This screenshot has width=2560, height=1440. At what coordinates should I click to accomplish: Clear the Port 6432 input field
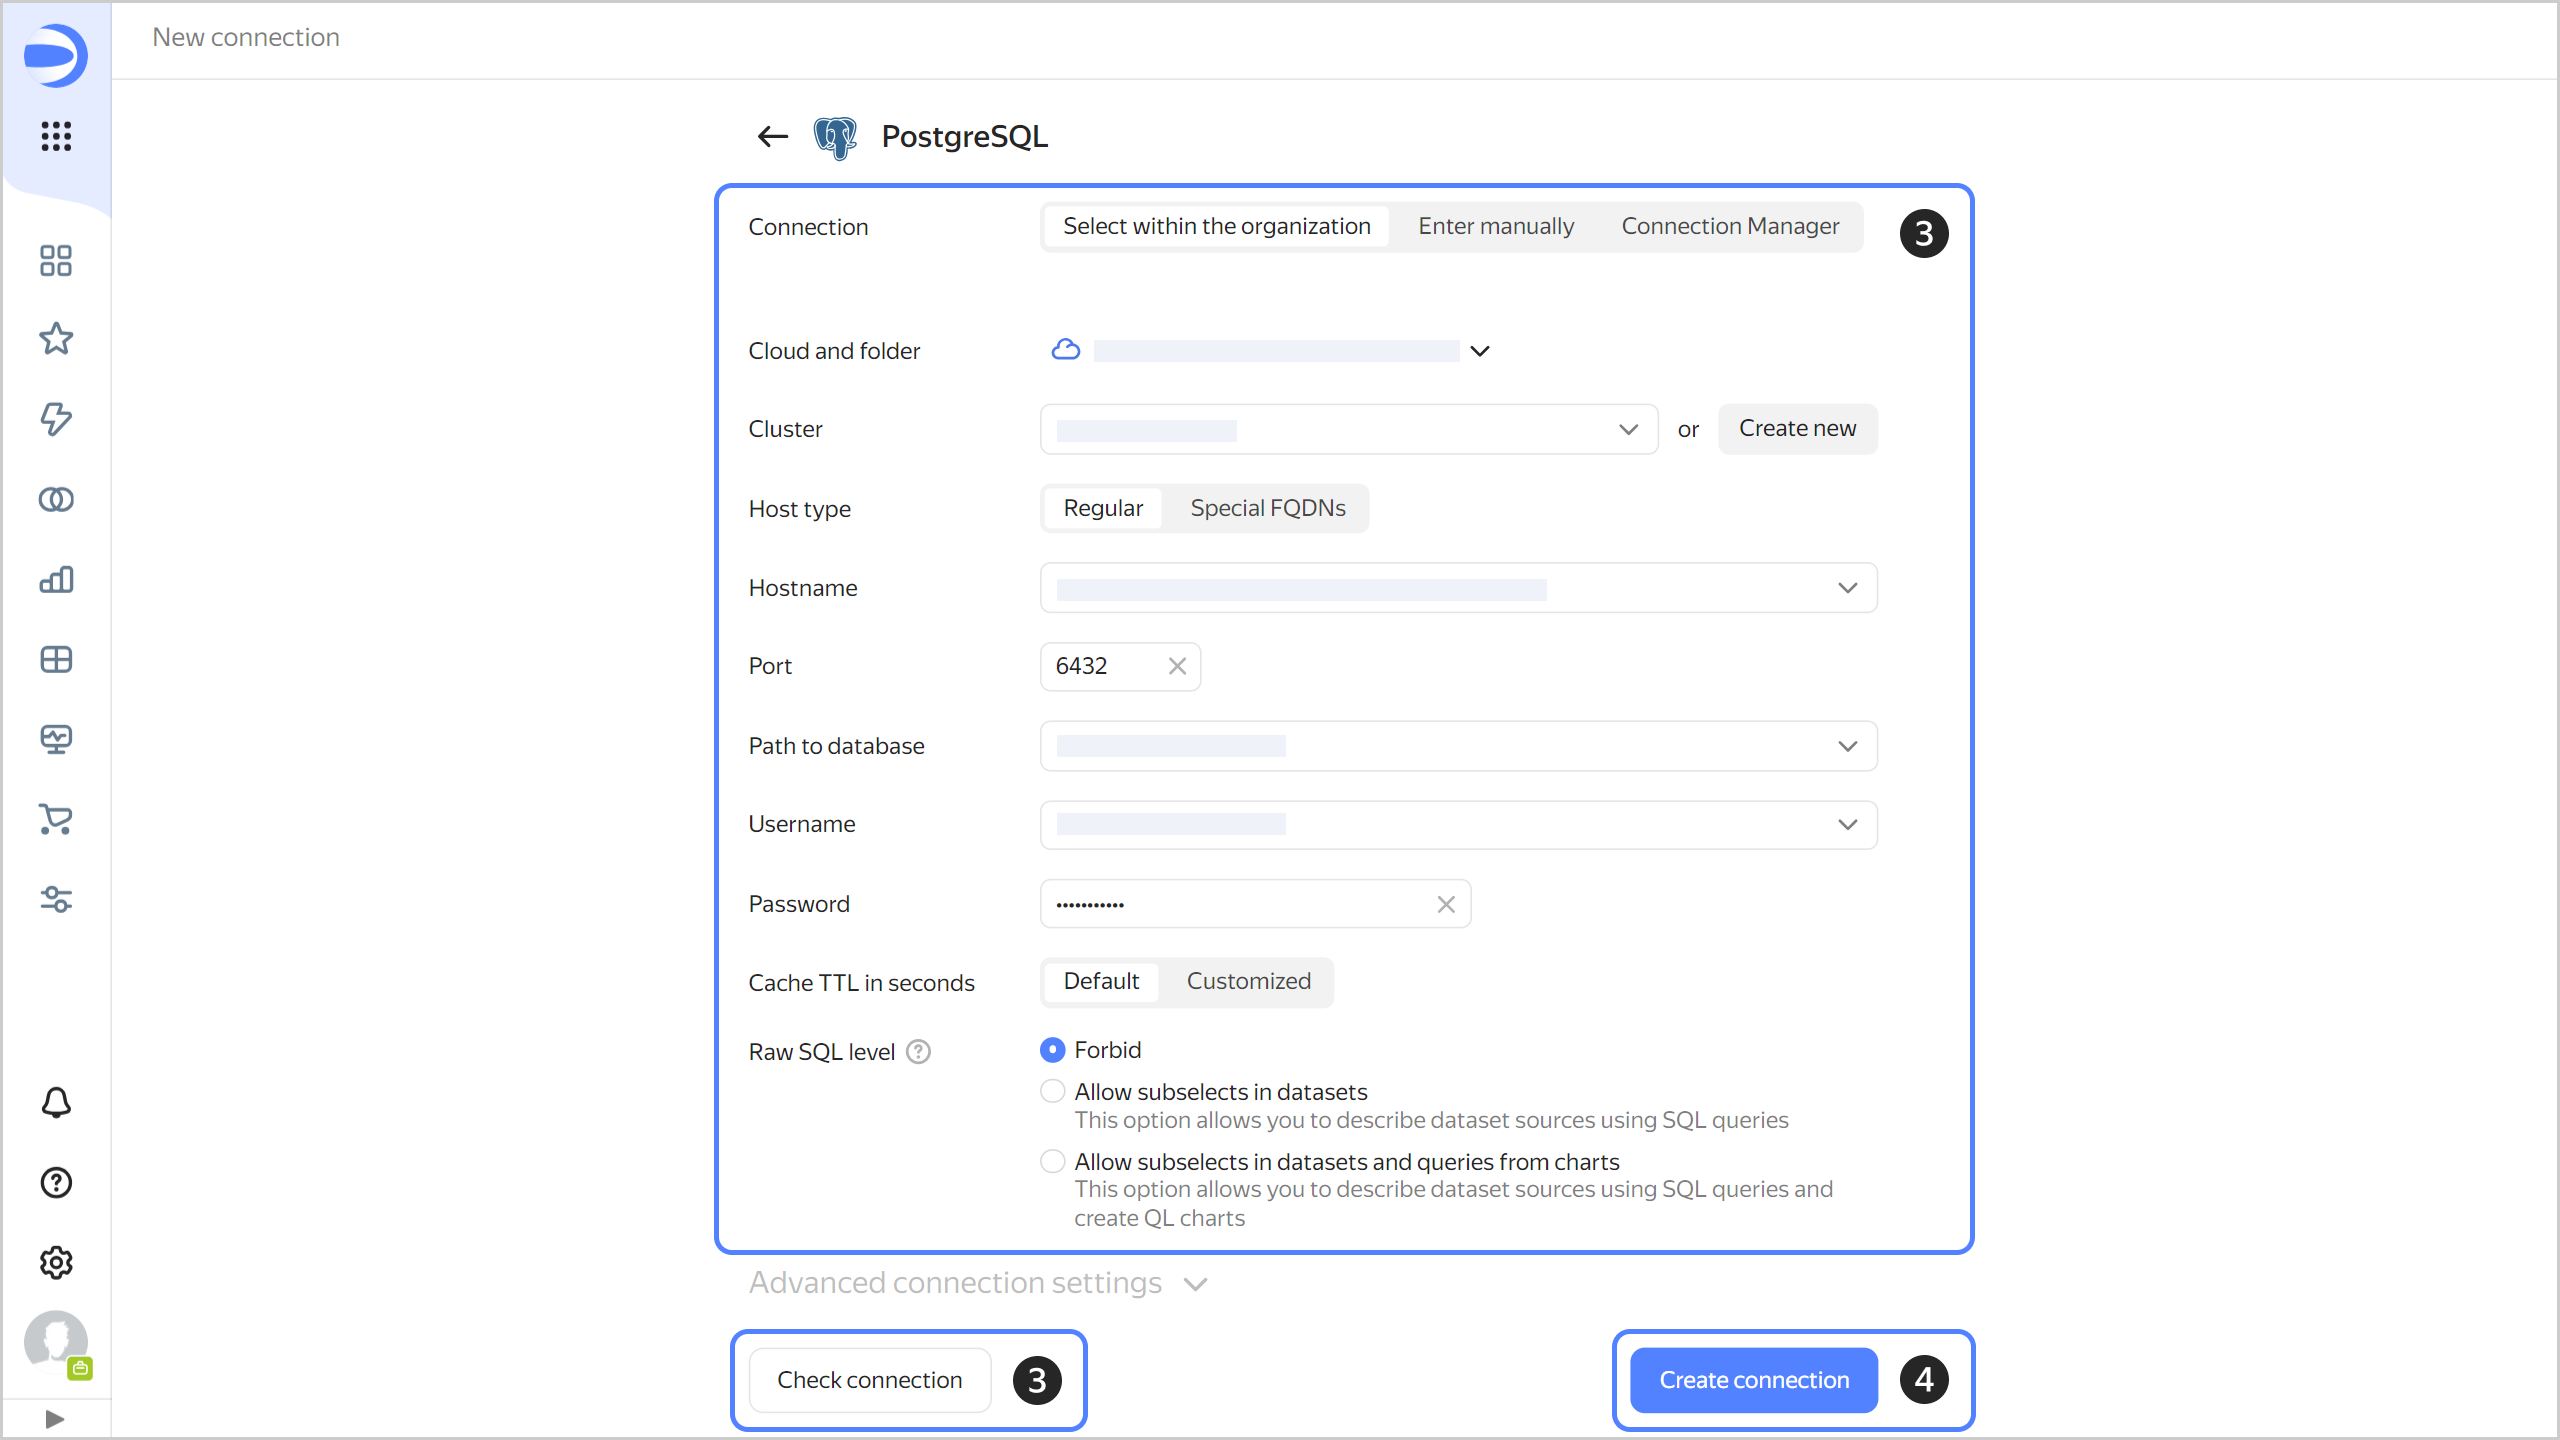[1176, 665]
